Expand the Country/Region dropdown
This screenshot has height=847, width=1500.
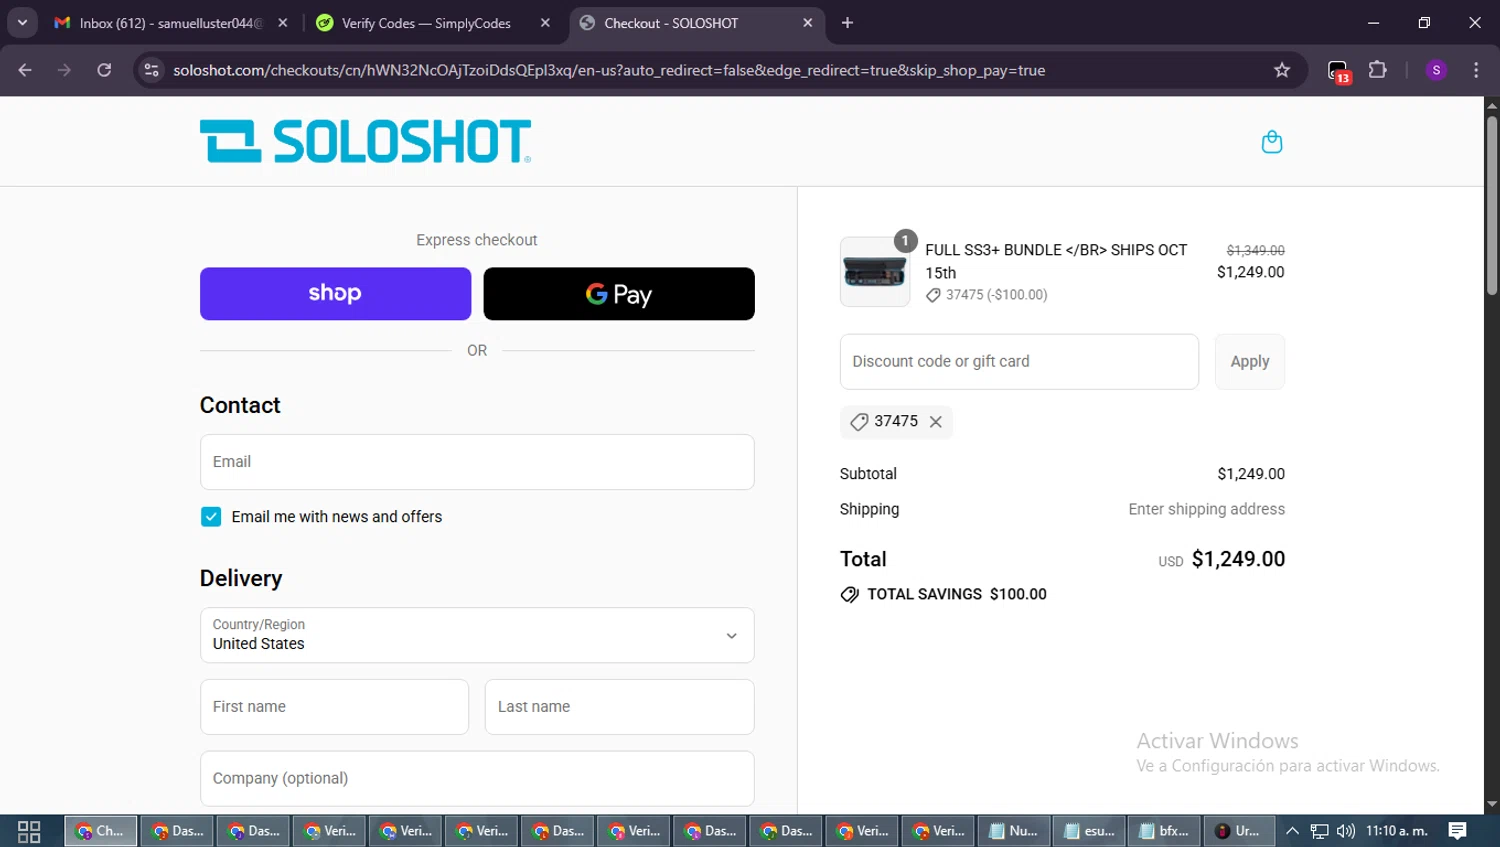pyautogui.click(x=477, y=635)
